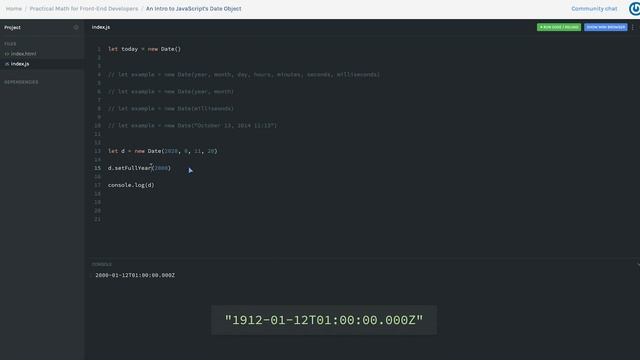The image size is (640, 360).
Task: Click the "1912-01-12T01:00:00.000Z" string overlay
Action: (324, 320)
